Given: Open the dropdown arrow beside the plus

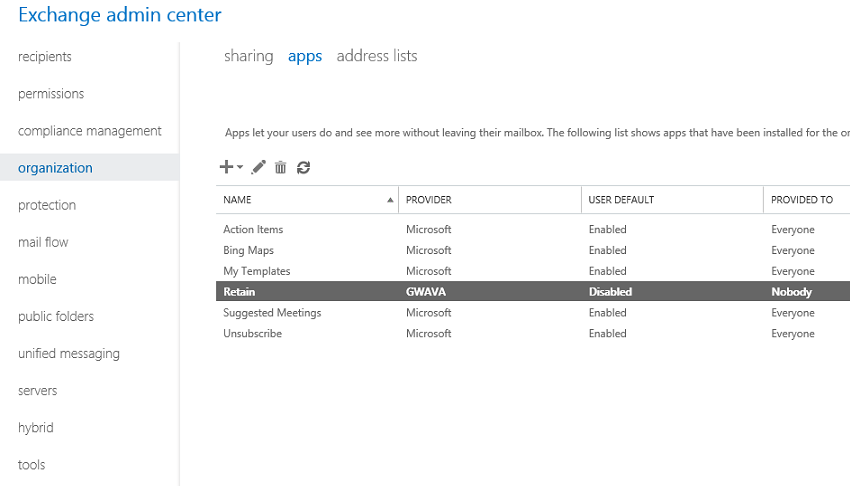Looking at the screenshot, I should (240, 168).
